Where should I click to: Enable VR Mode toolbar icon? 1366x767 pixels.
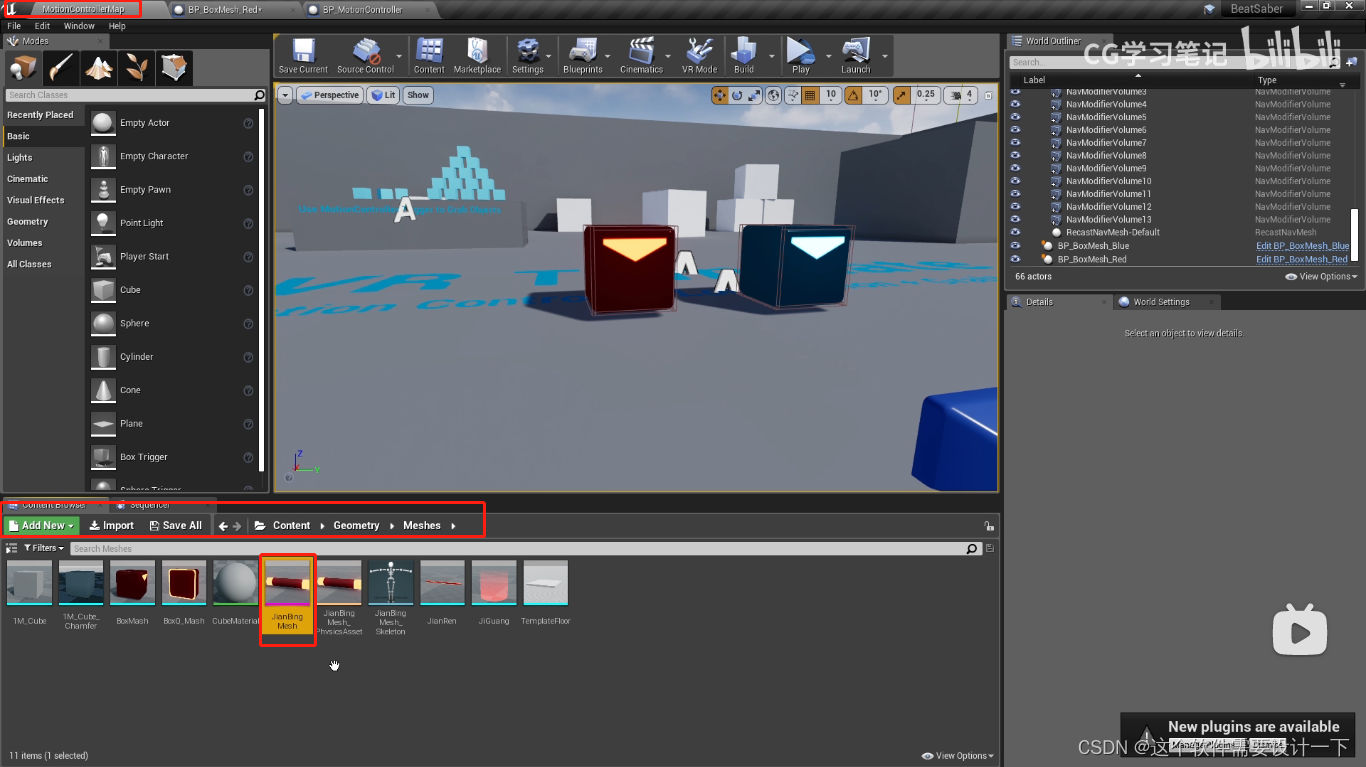point(700,56)
